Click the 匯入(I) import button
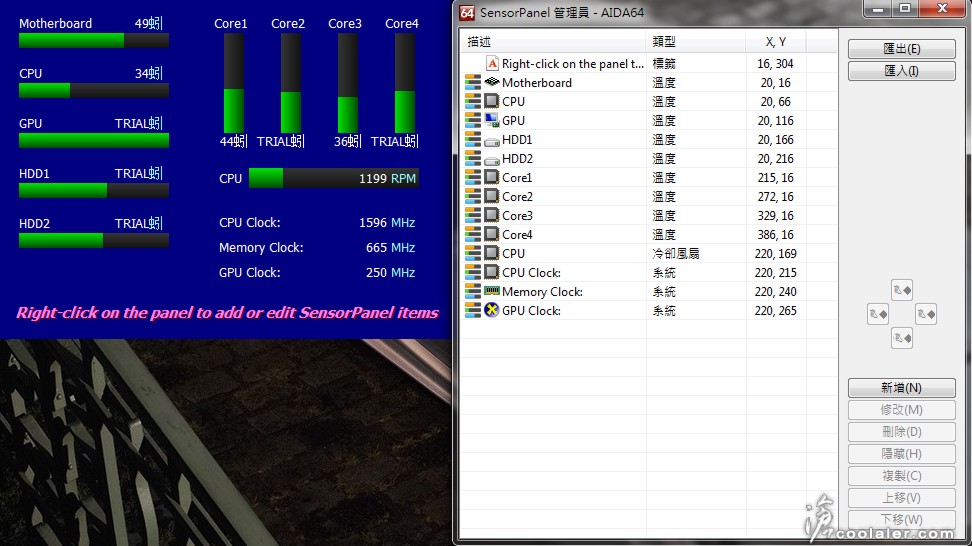Viewport: 972px width, 546px height. click(902, 71)
